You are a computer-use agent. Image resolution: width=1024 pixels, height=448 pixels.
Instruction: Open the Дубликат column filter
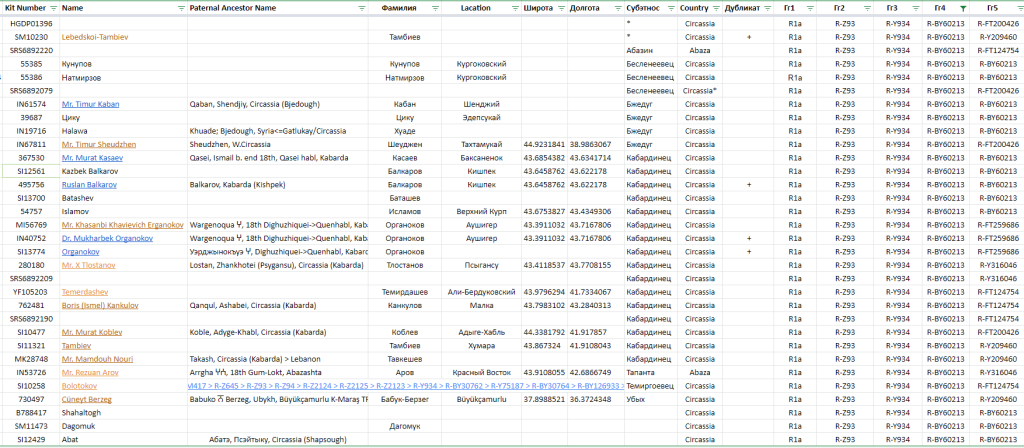coord(767,8)
